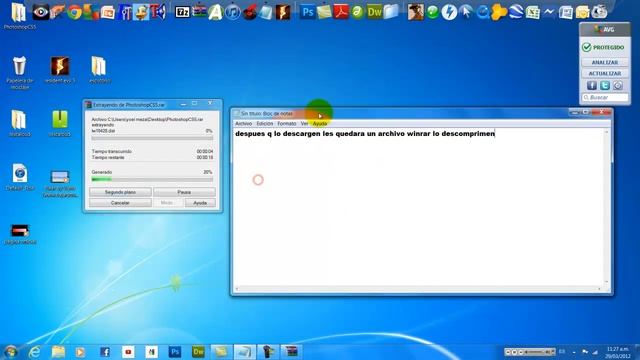Viewport: 640px width, 360px height.
Task: Open Facebook shortcut in the taskbar
Action: pos(105,351)
